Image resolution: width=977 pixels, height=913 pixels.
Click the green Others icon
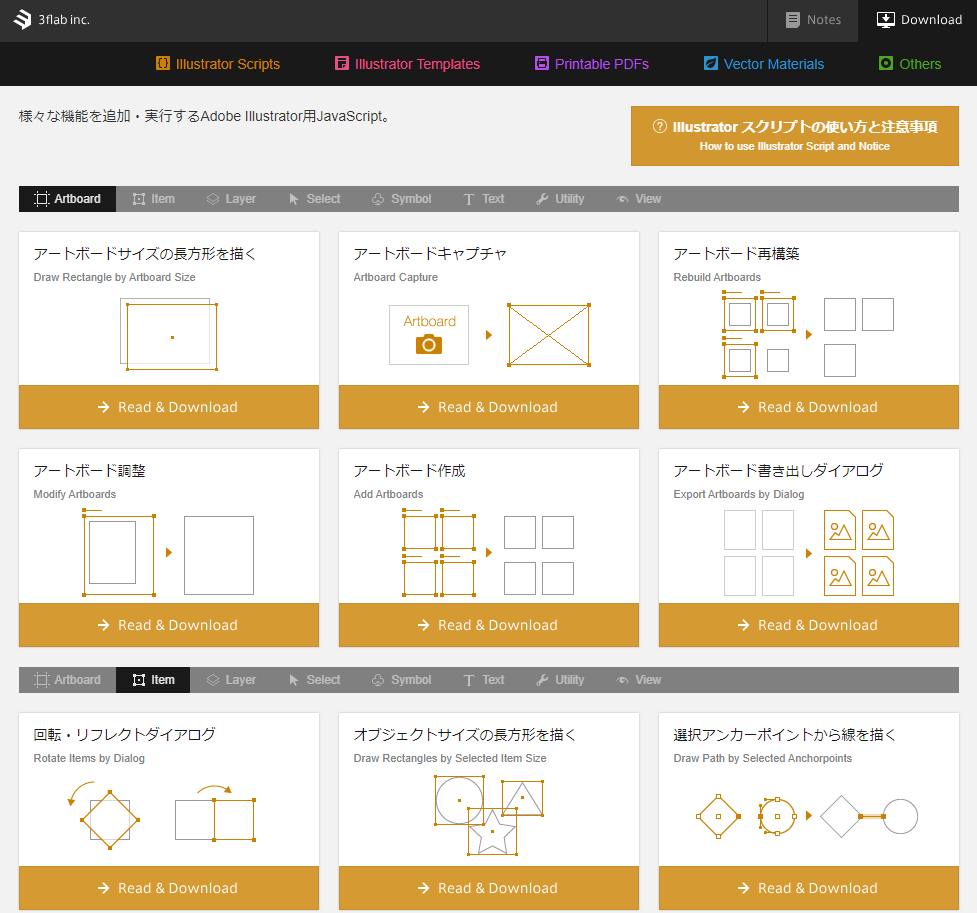coord(885,64)
